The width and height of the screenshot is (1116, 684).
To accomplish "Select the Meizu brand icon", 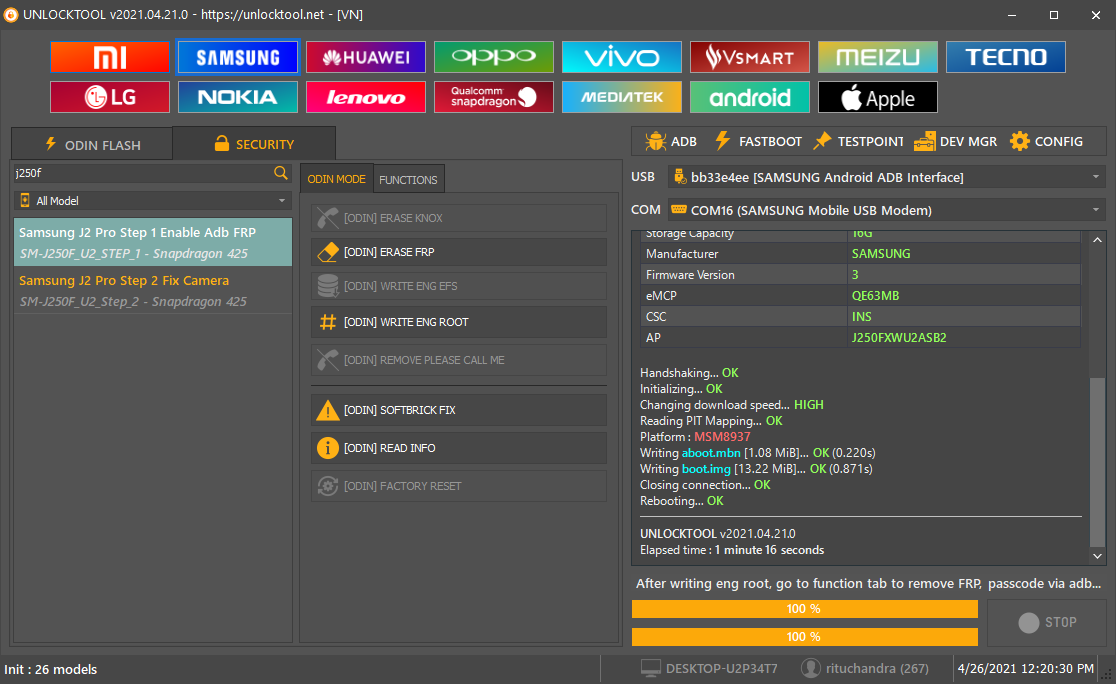I will [x=878, y=57].
